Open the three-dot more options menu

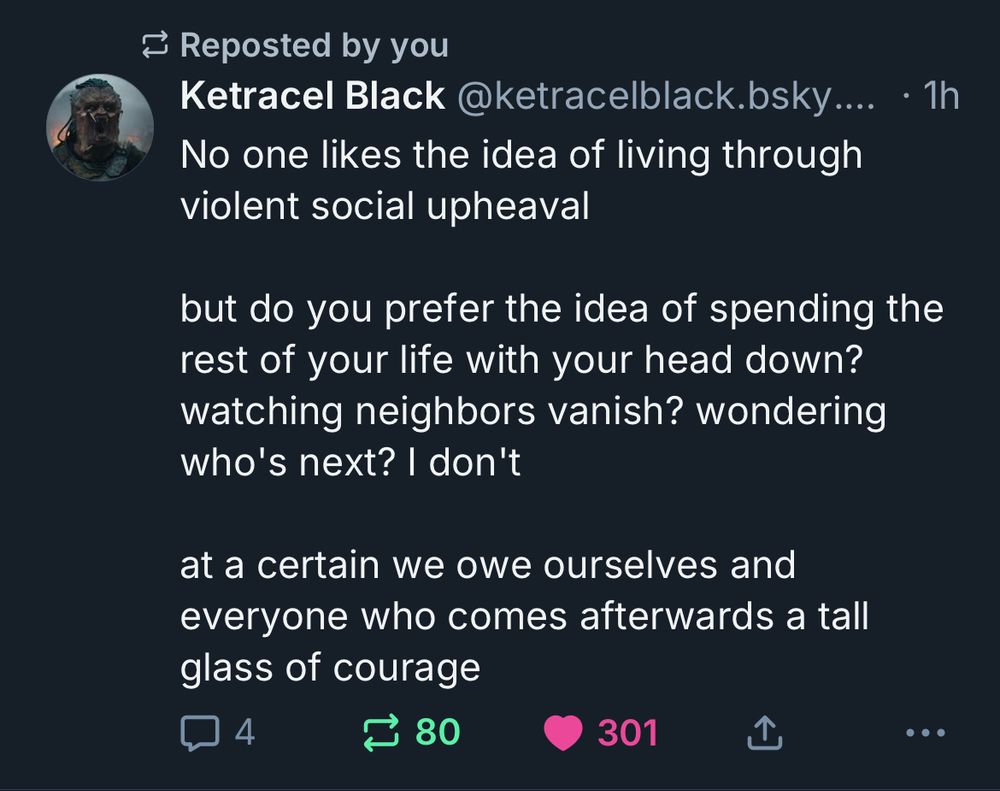coord(923,734)
